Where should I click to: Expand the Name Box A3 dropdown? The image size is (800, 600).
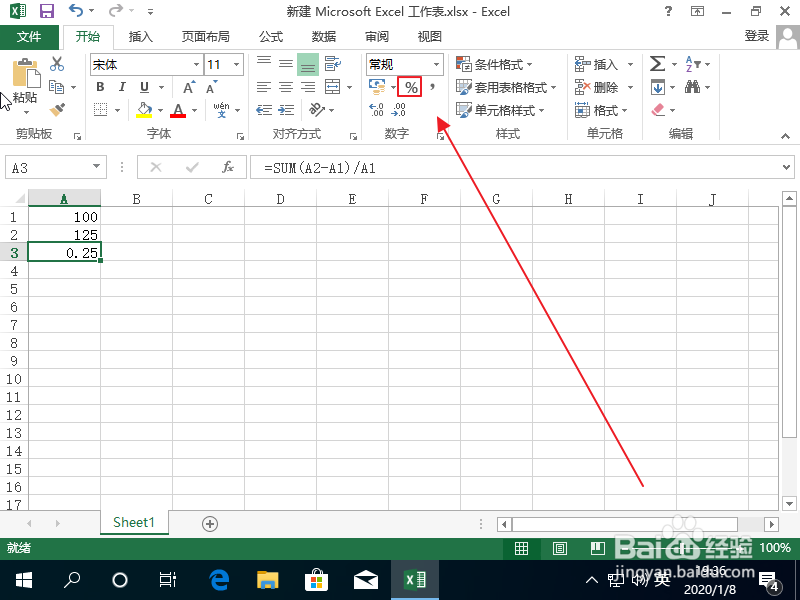(96, 167)
